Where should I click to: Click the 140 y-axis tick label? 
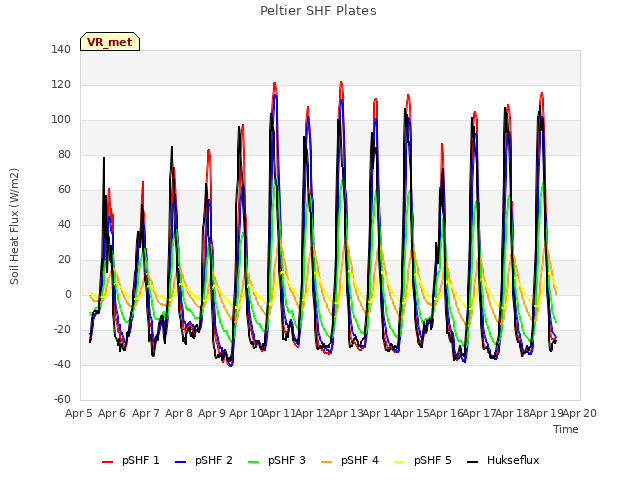(61, 50)
